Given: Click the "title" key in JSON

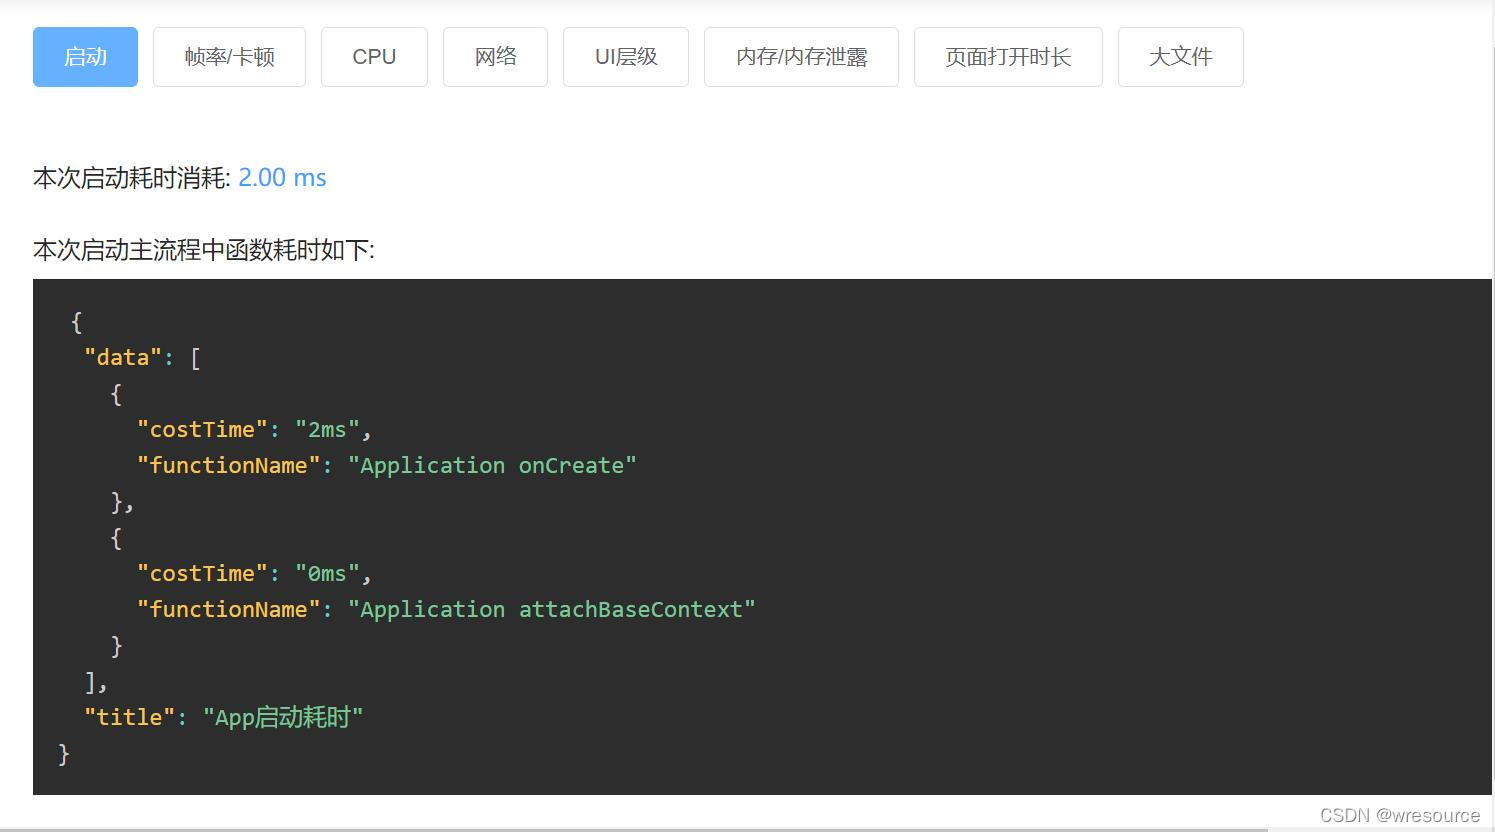Looking at the screenshot, I should point(129,717).
